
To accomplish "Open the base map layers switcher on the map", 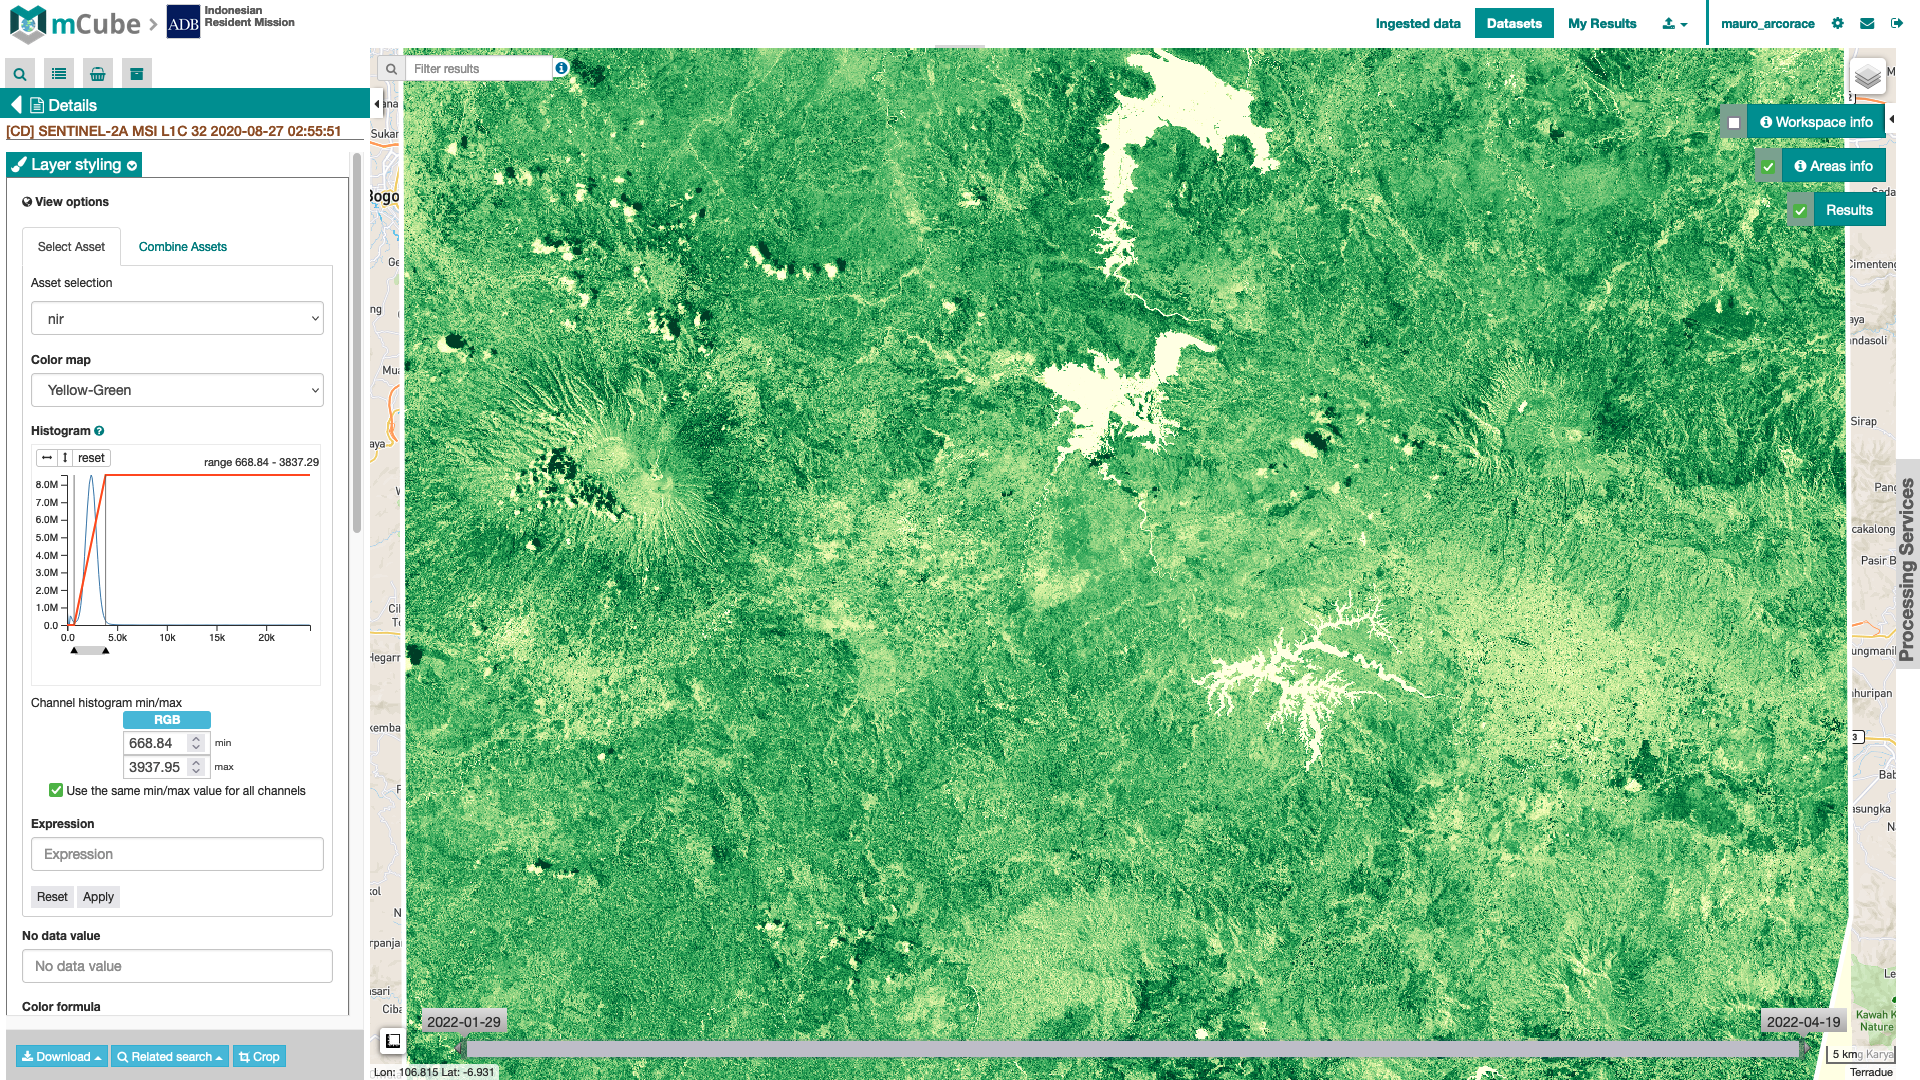I will (x=1867, y=74).
